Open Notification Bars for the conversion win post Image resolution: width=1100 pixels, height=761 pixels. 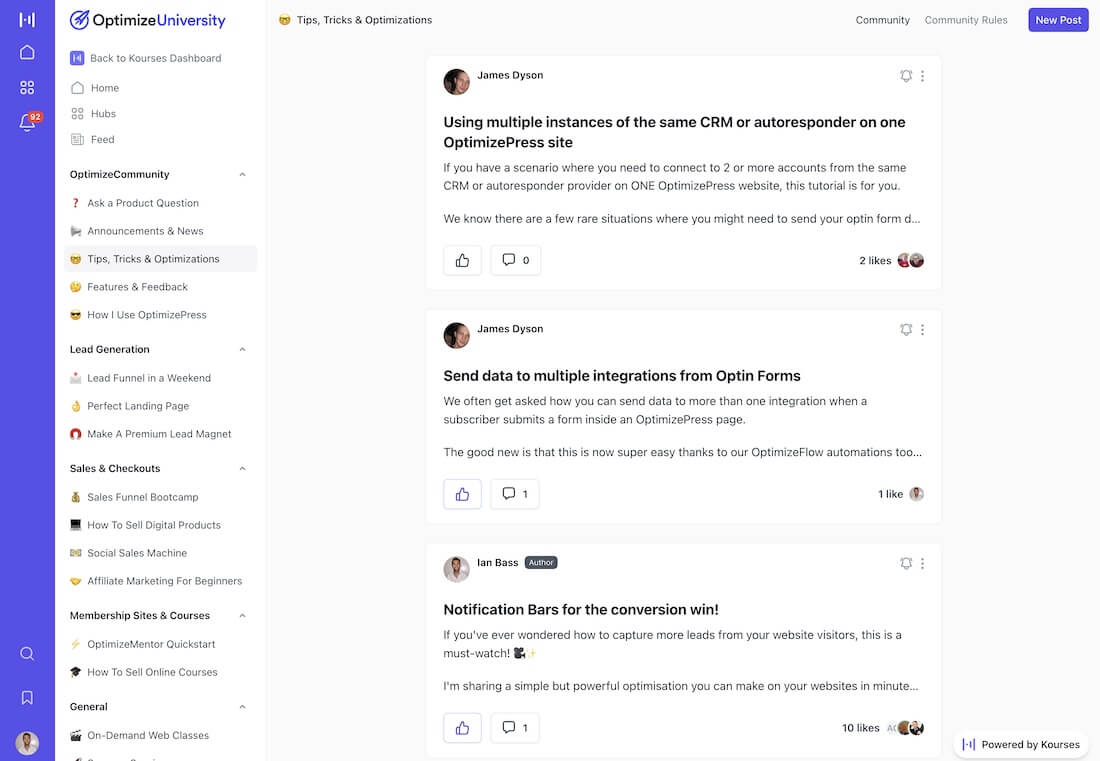pyautogui.click(x=581, y=610)
